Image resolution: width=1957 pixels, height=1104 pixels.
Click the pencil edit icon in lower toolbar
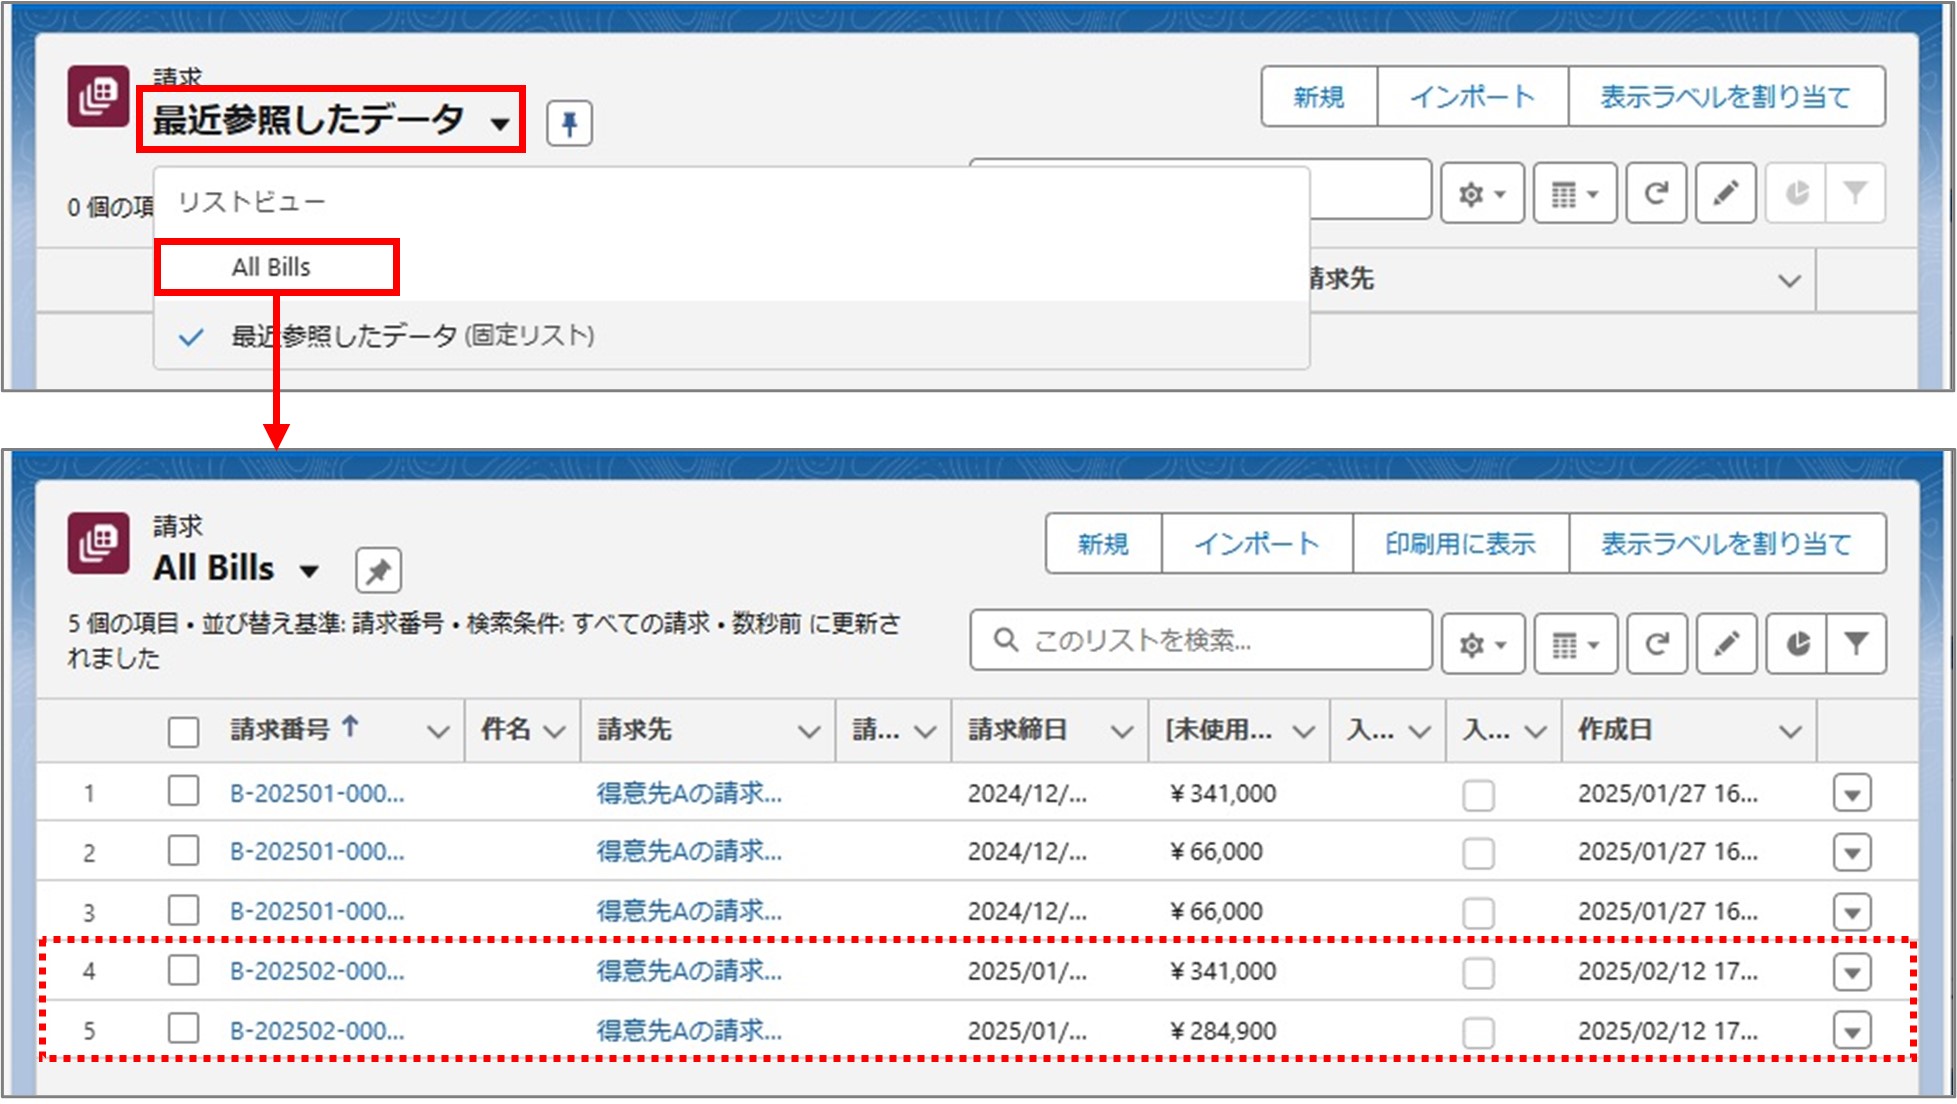pos(1726,643)
